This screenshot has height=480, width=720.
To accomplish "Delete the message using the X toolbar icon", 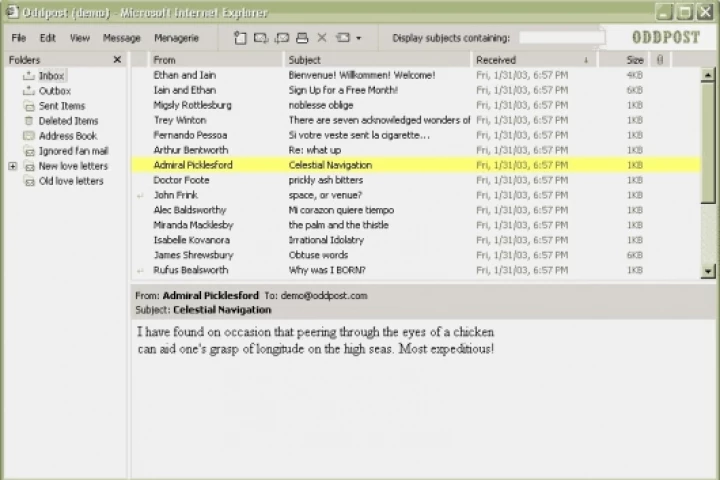I will point(322,38).
